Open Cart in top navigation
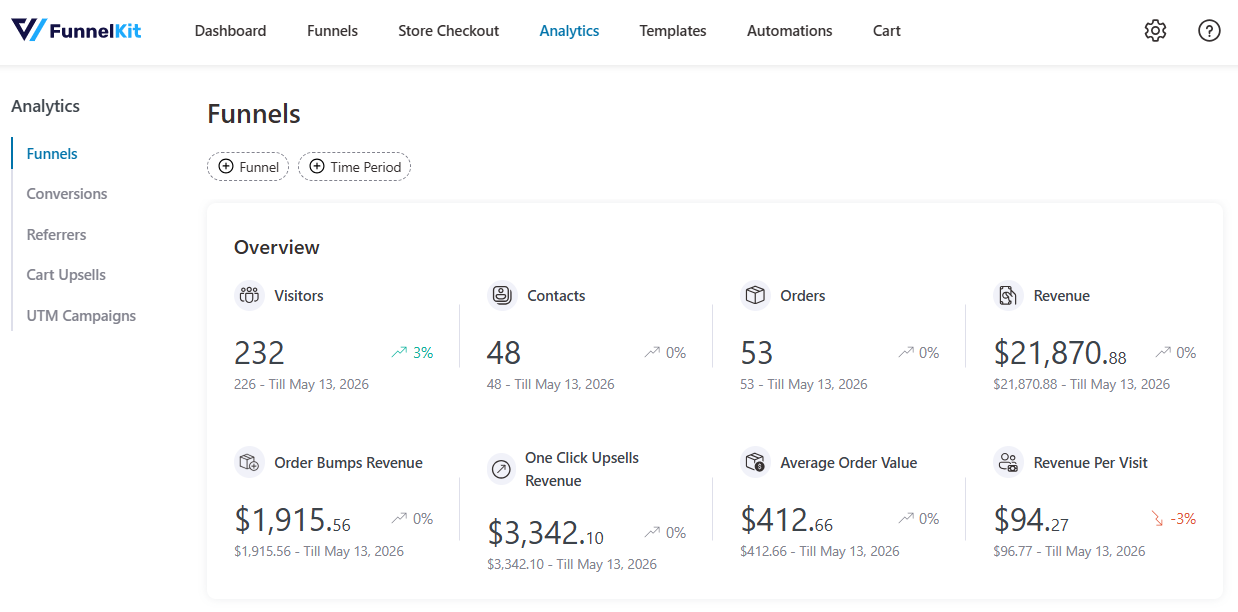 click(x=886, y=31)
